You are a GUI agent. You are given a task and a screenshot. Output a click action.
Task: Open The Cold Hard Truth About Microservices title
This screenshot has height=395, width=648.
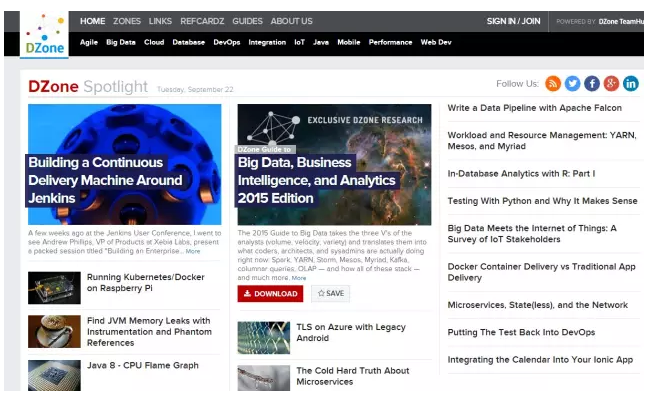[x=353, y=376]
